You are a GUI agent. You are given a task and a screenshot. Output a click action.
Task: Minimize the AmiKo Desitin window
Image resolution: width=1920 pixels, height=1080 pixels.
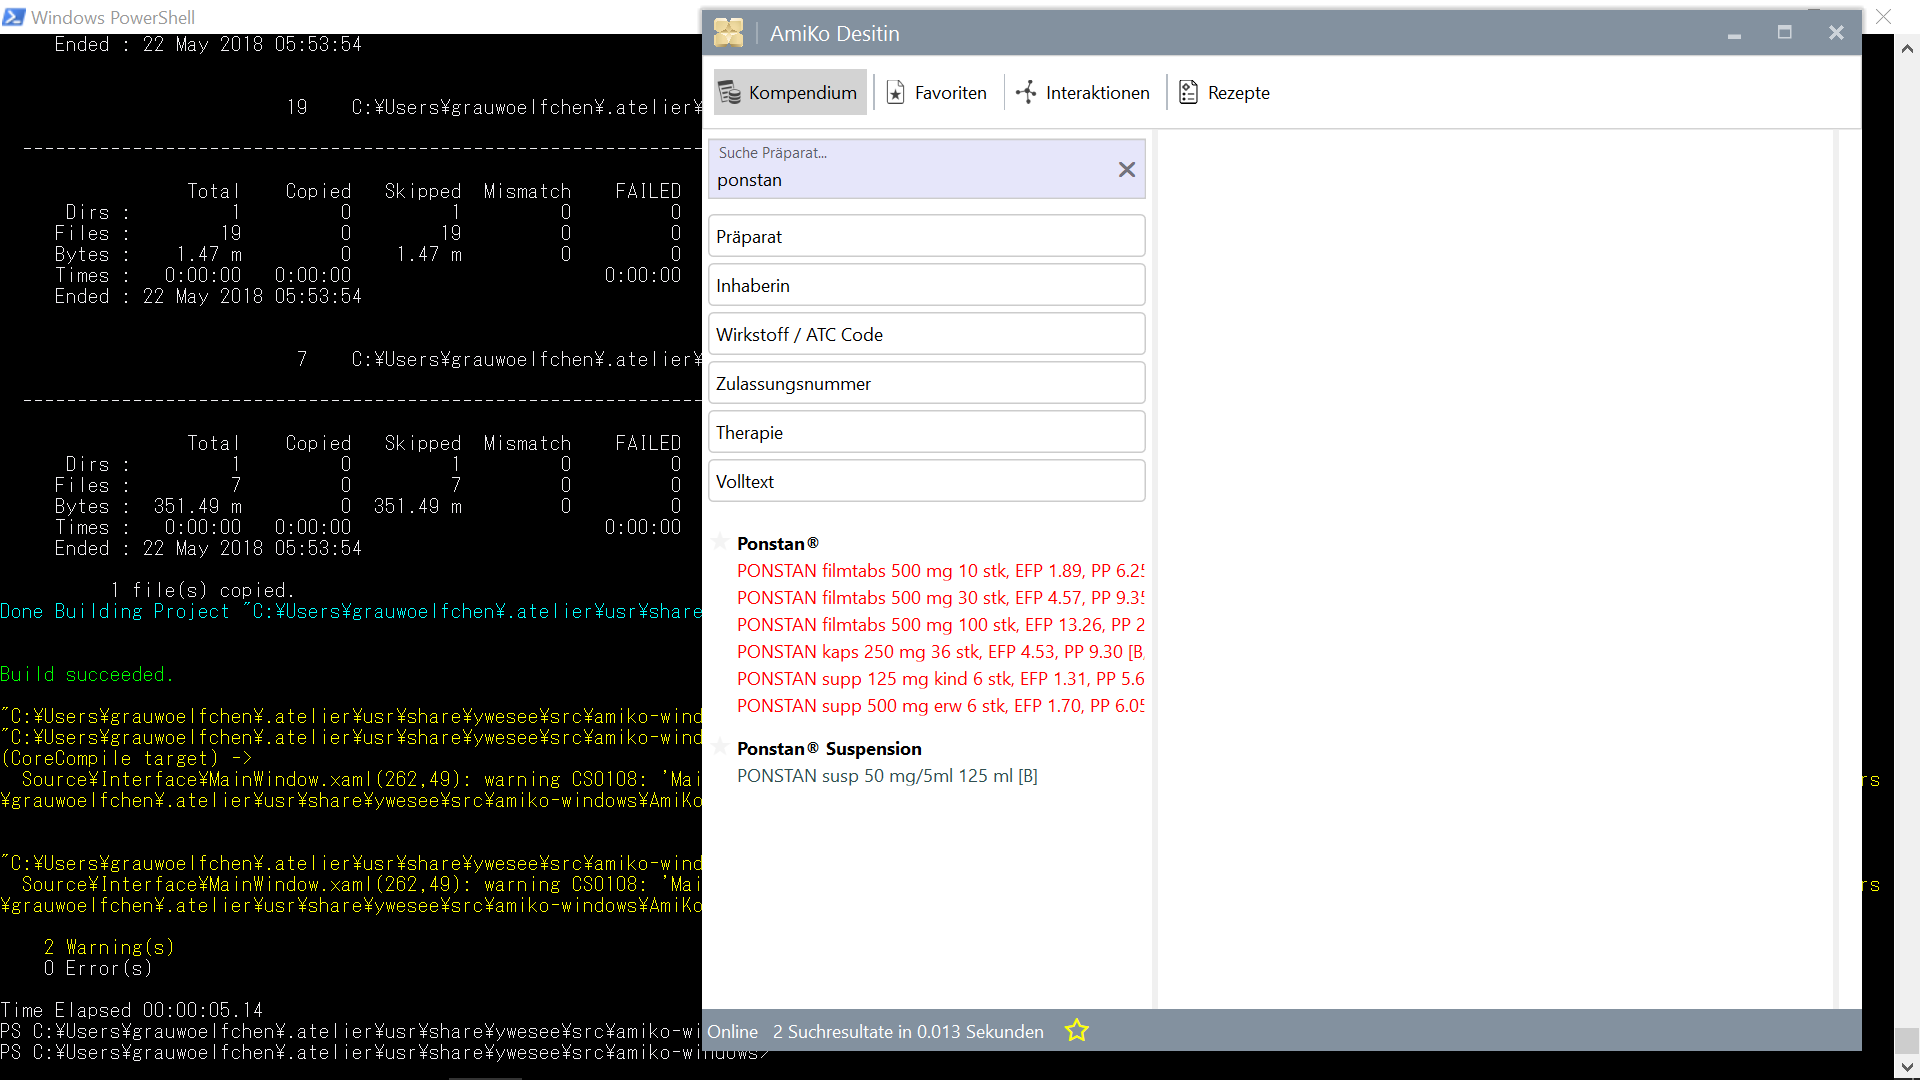[1734, 34]
